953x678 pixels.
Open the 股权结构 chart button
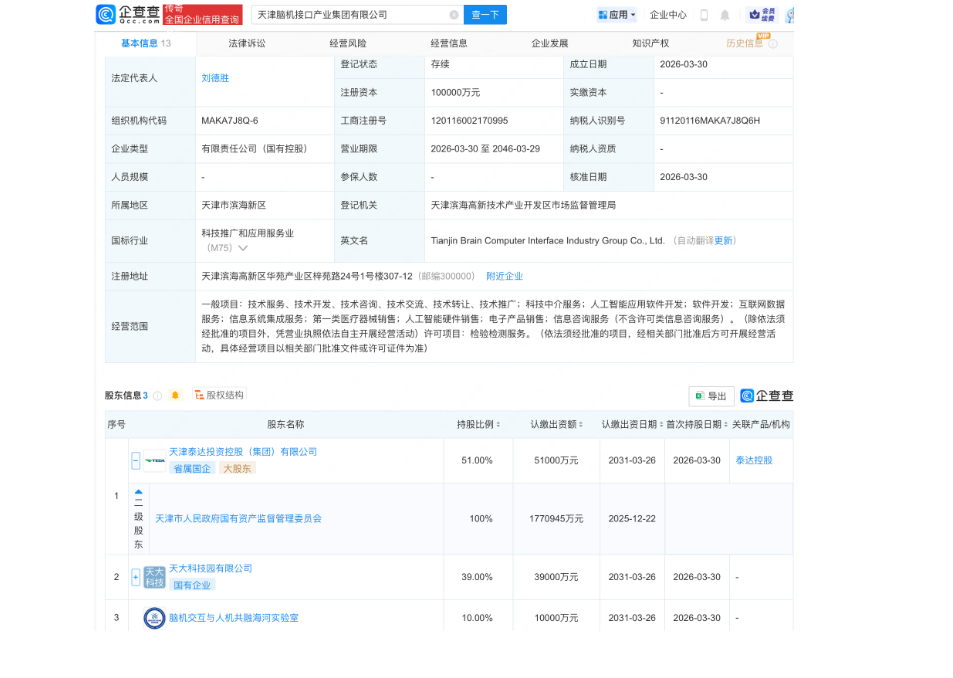[x=219, y=395]
